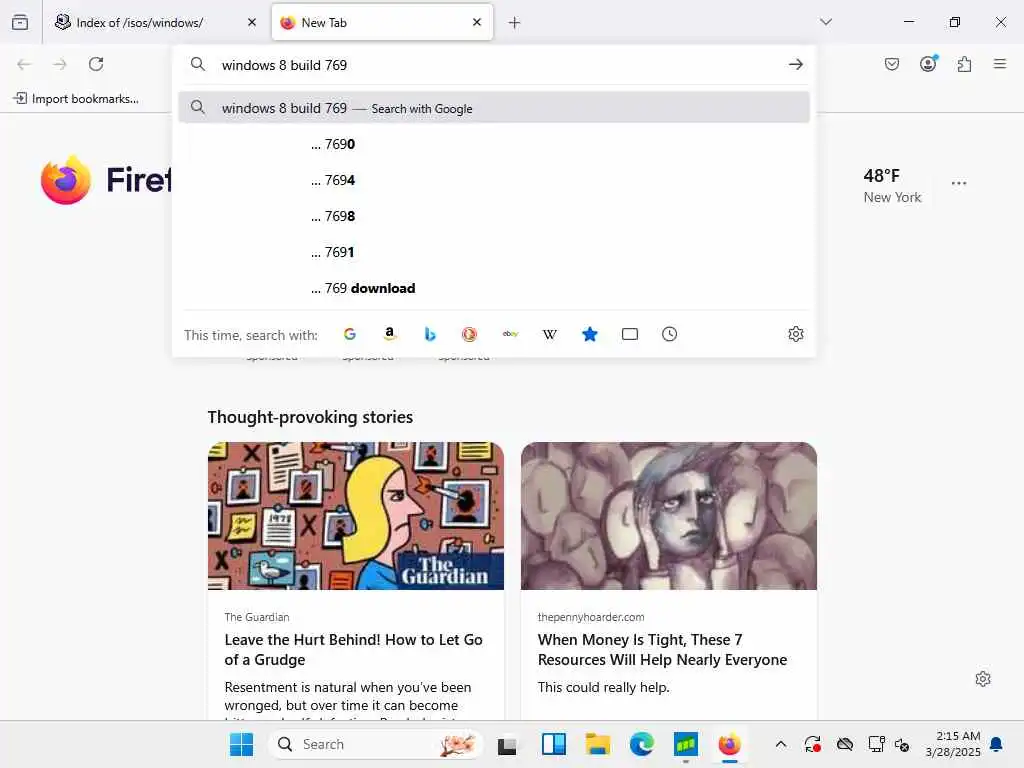This screenshot has height=768, width=1024.
Task: Search this time with Bing icon
Action: [430, 334]
